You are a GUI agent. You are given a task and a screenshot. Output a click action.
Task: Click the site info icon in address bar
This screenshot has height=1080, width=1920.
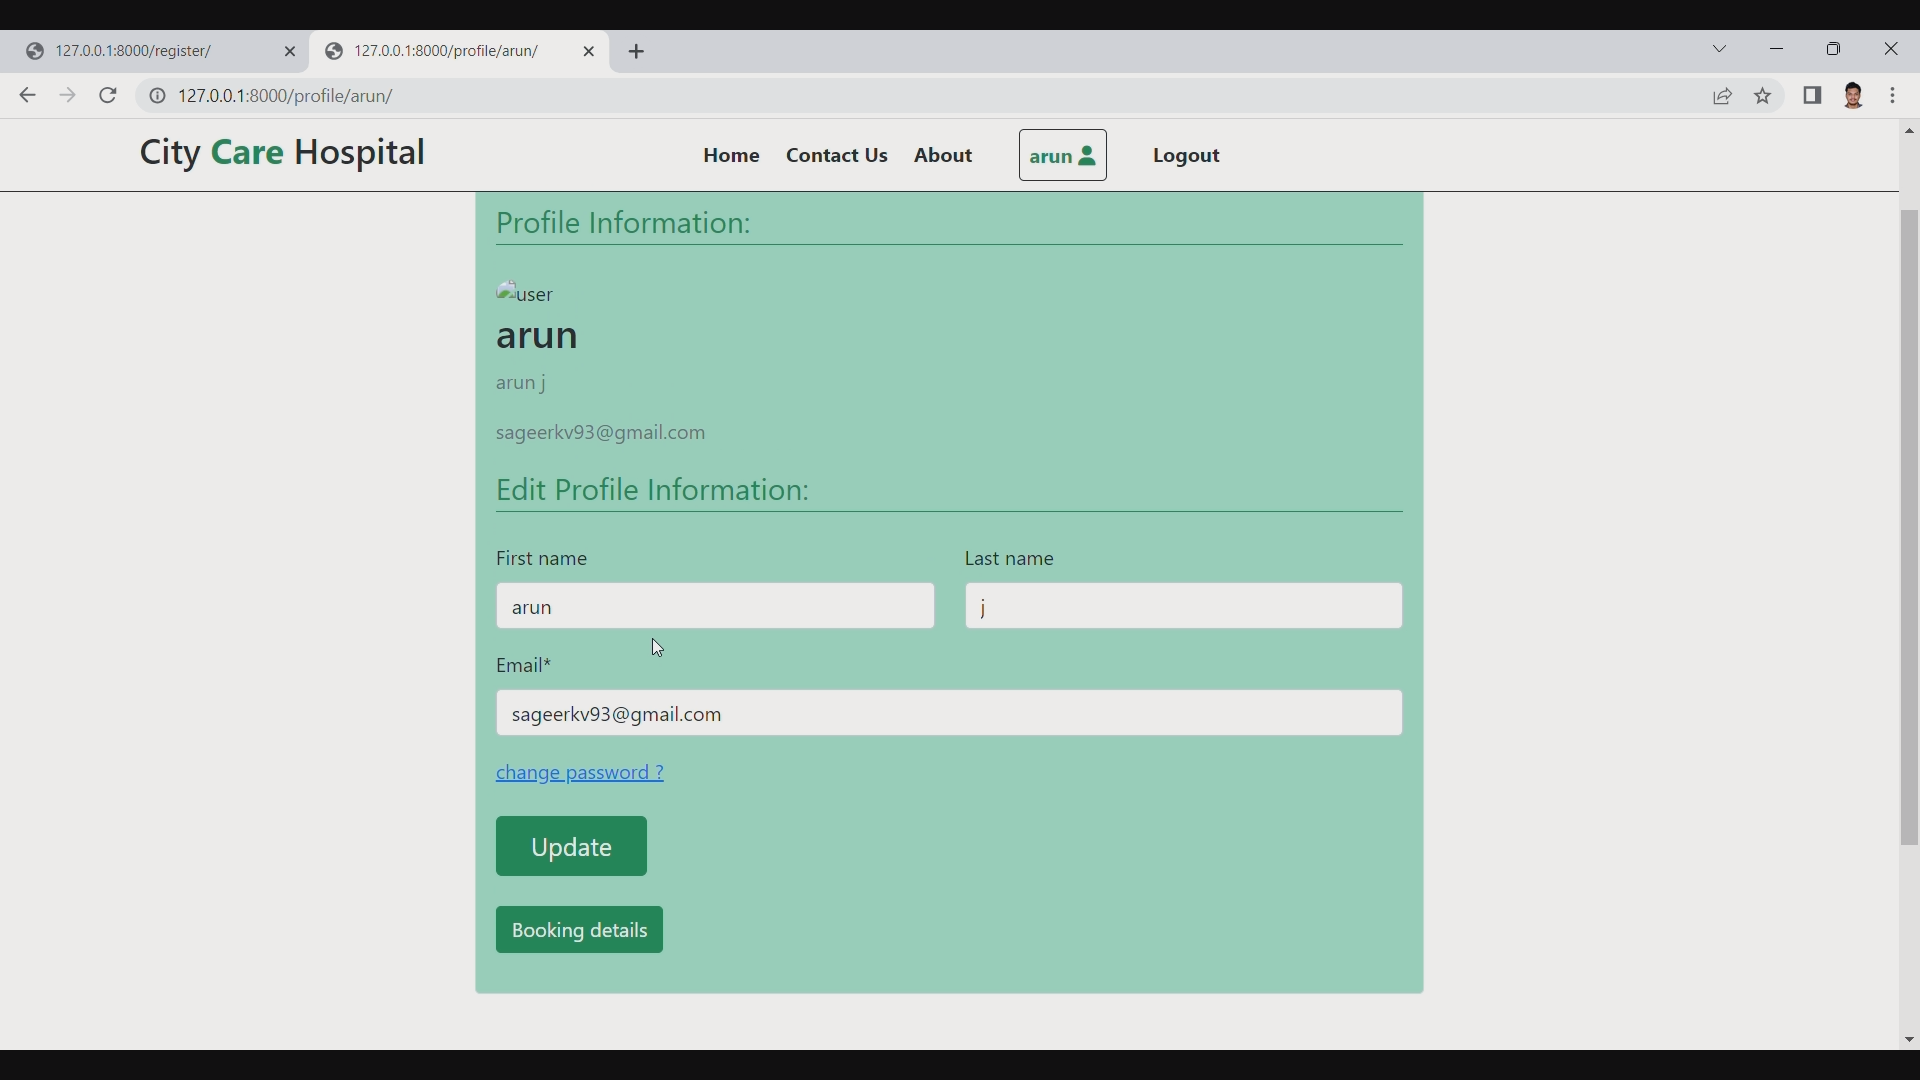click(x=157, y=96)
